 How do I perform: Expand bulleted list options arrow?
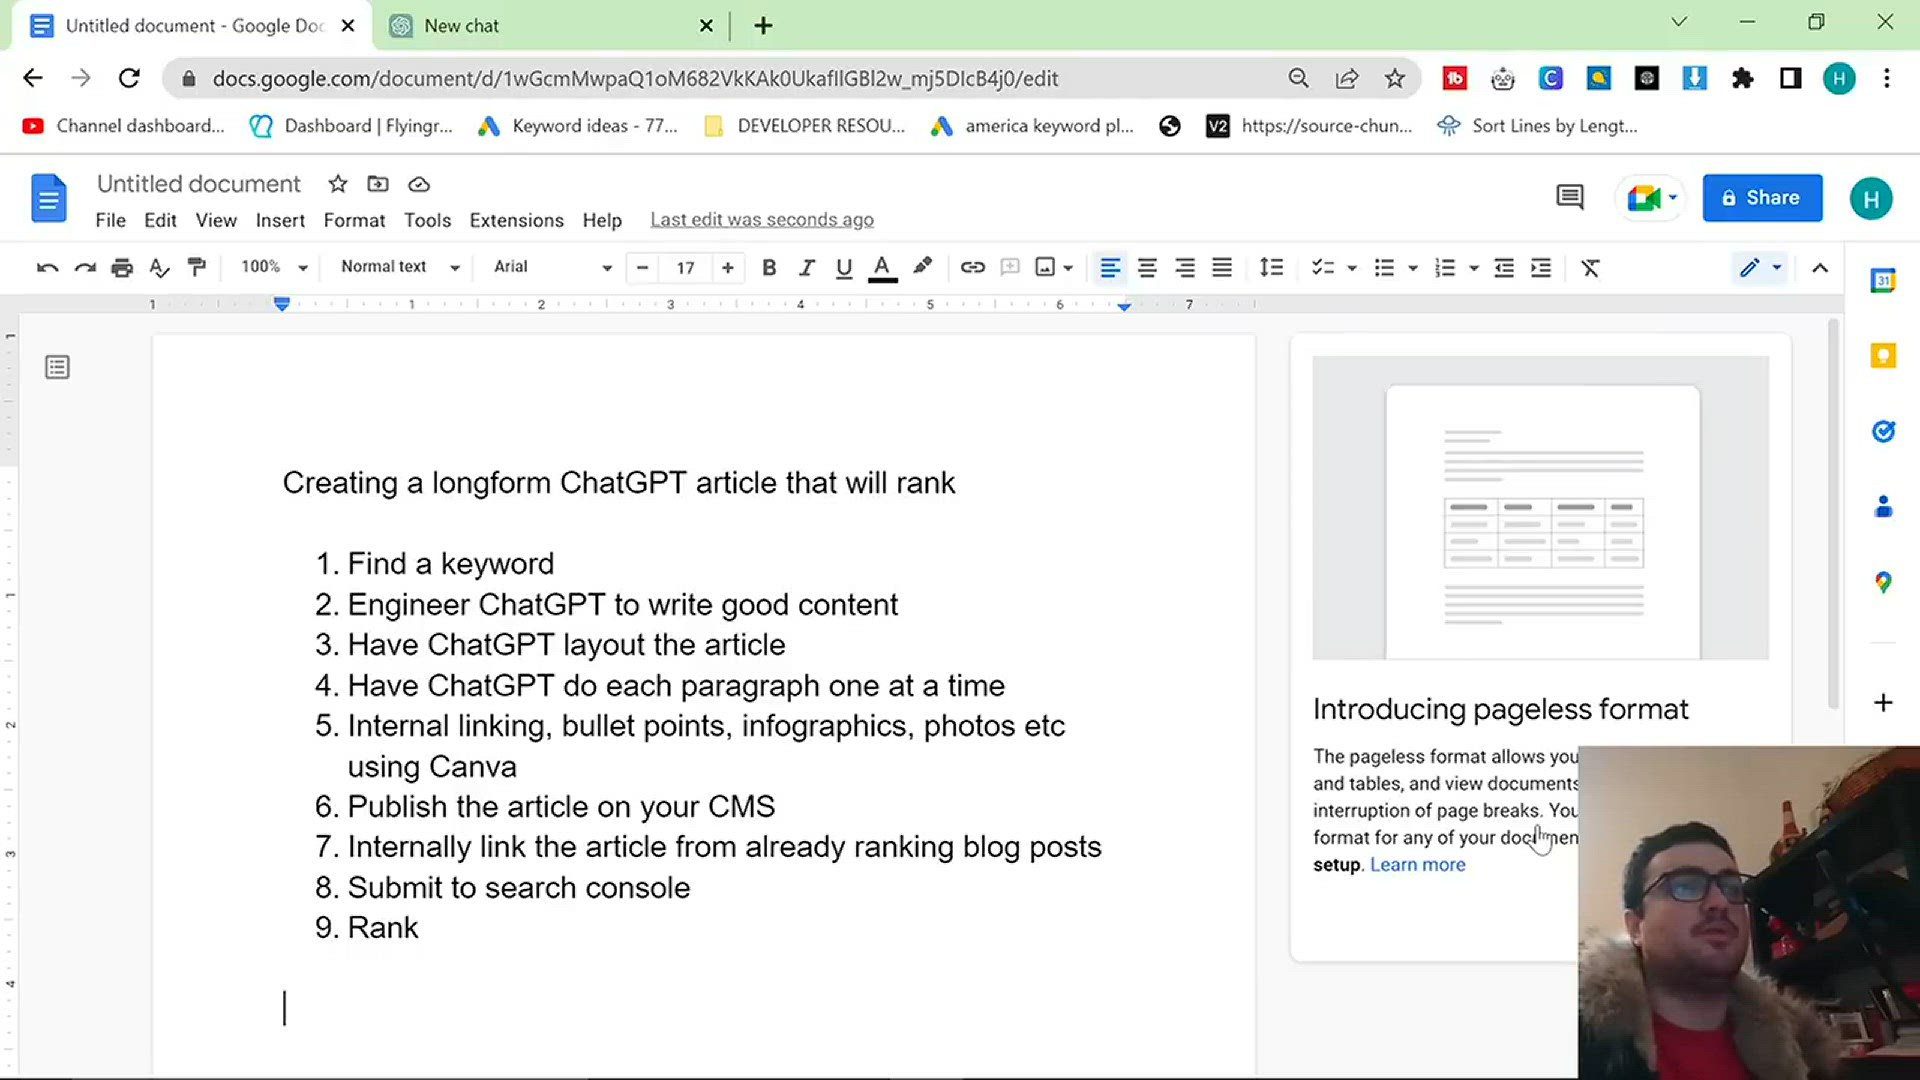[x=1413, y=268]
